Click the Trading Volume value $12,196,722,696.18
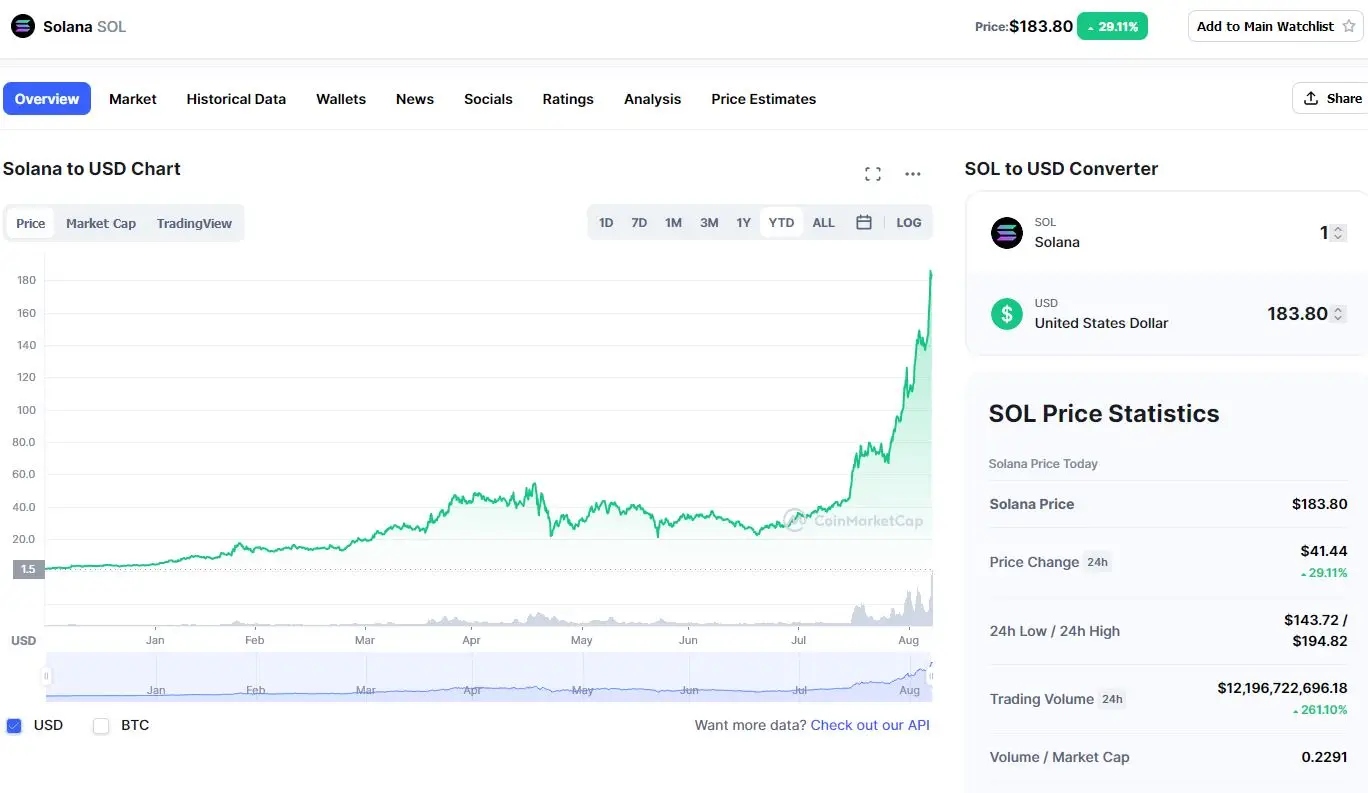 click(x=1282, y=688)
